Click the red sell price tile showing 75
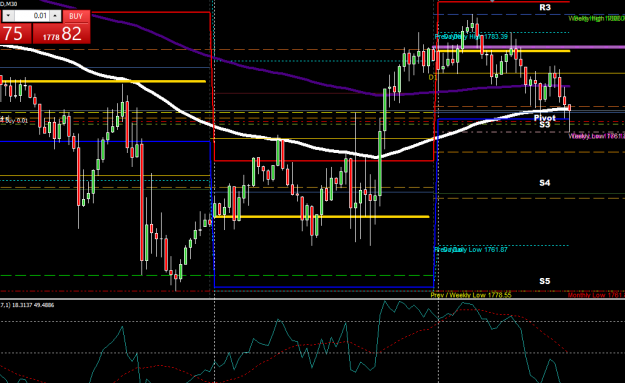The height and width of the screenshot is (383, 625). [x=15, y=33]
